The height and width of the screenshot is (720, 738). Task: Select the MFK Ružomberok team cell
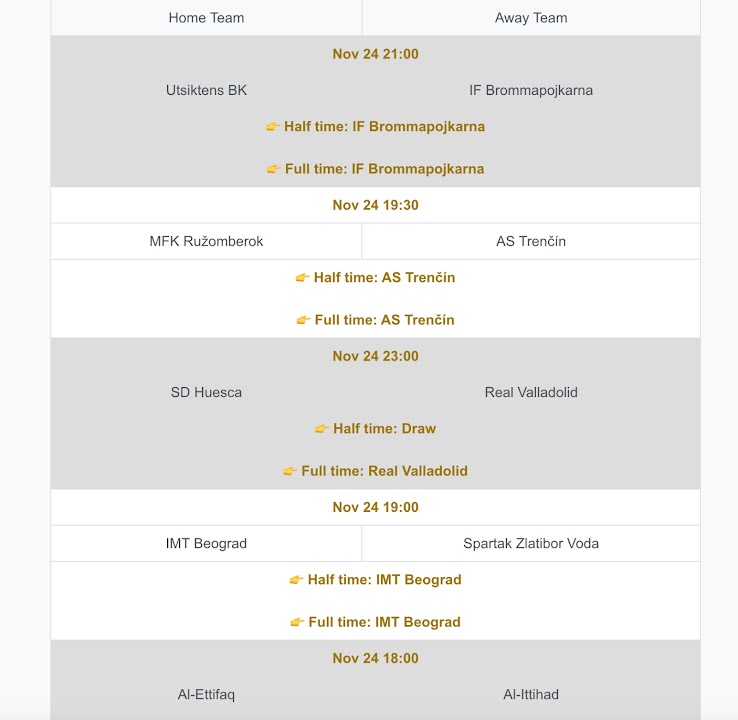coord(206,241)
